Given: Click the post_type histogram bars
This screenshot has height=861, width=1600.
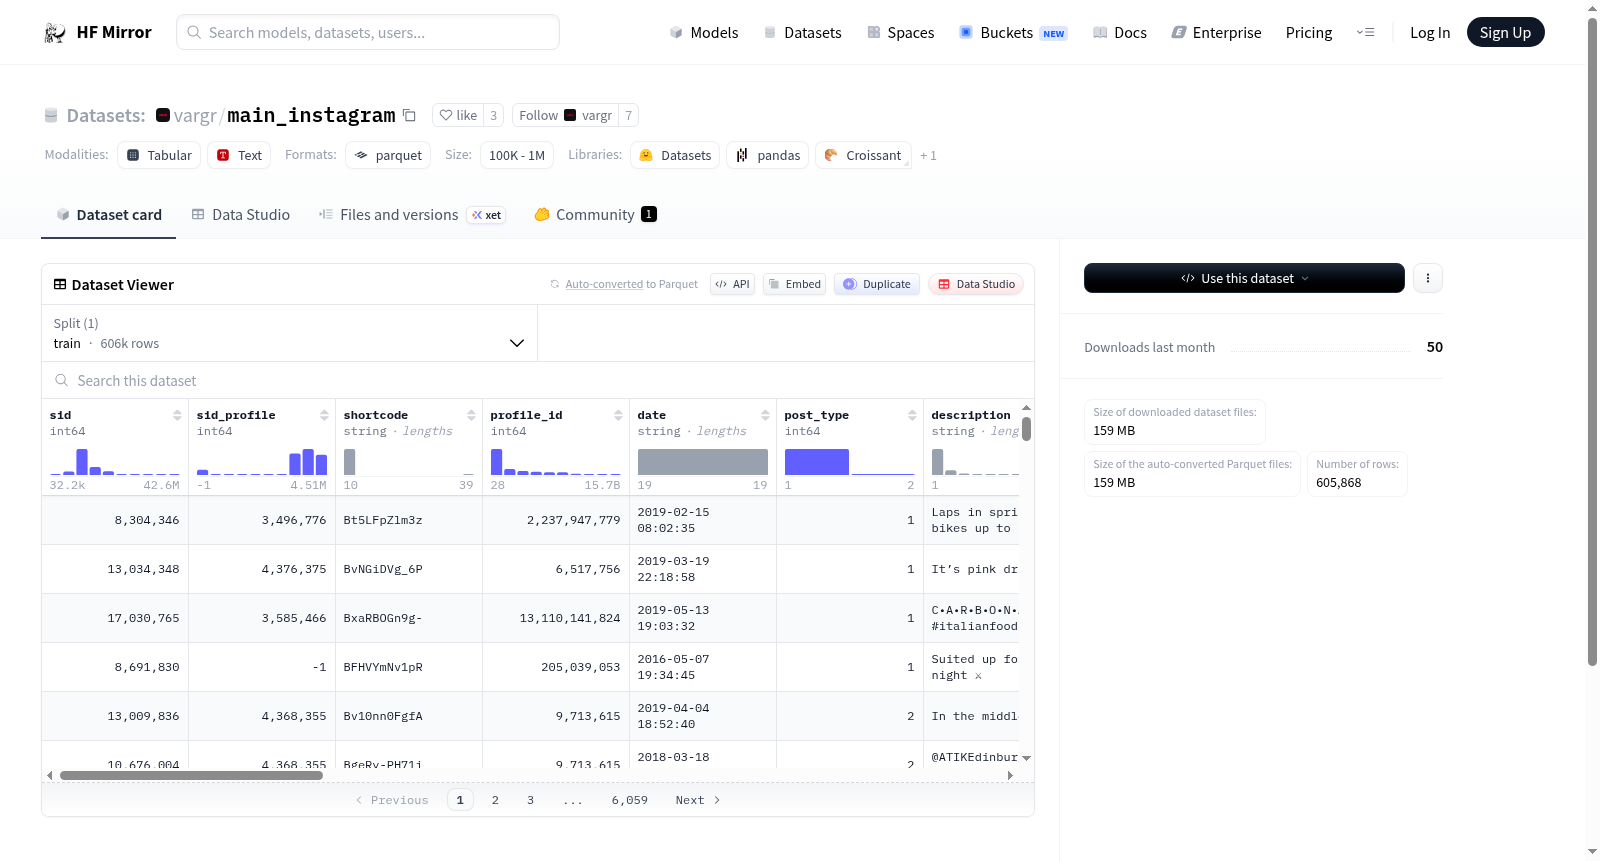Looking at the screenshot, I should (x=849, y=461).
